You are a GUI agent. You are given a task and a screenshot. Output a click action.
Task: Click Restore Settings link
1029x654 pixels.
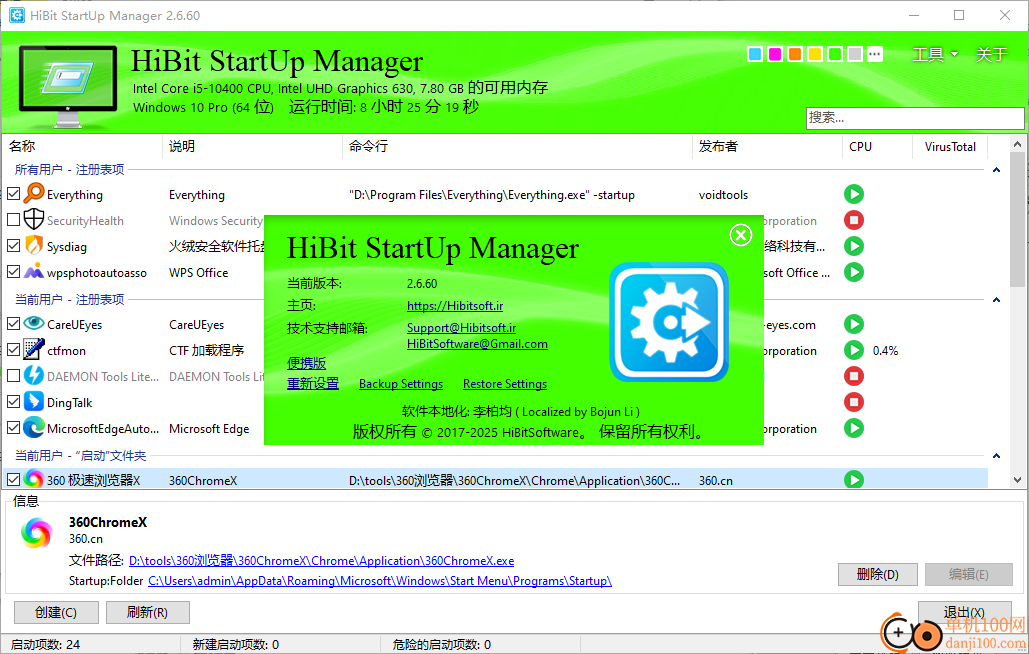[505, 384]
